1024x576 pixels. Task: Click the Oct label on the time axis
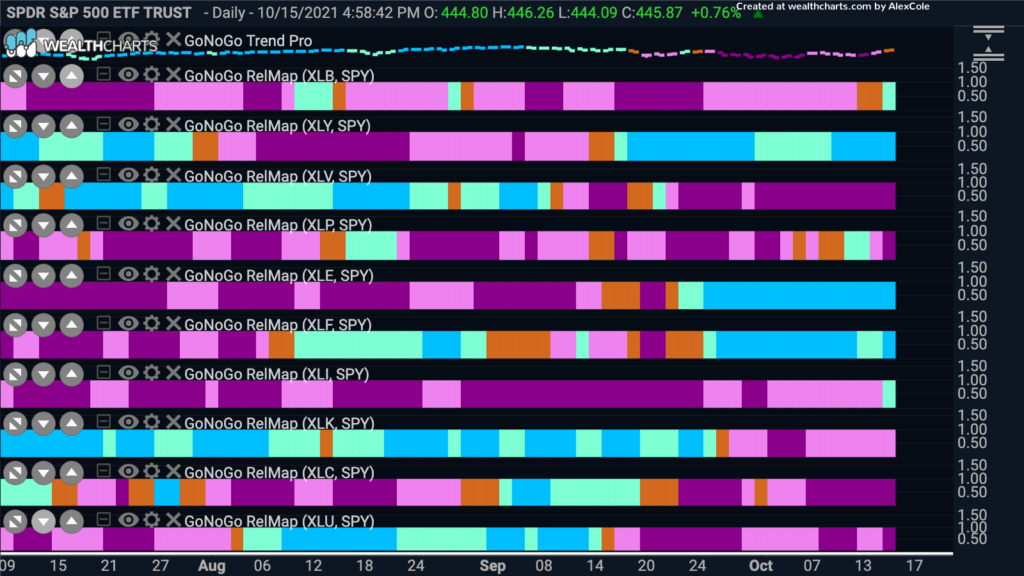click(761, 566)
